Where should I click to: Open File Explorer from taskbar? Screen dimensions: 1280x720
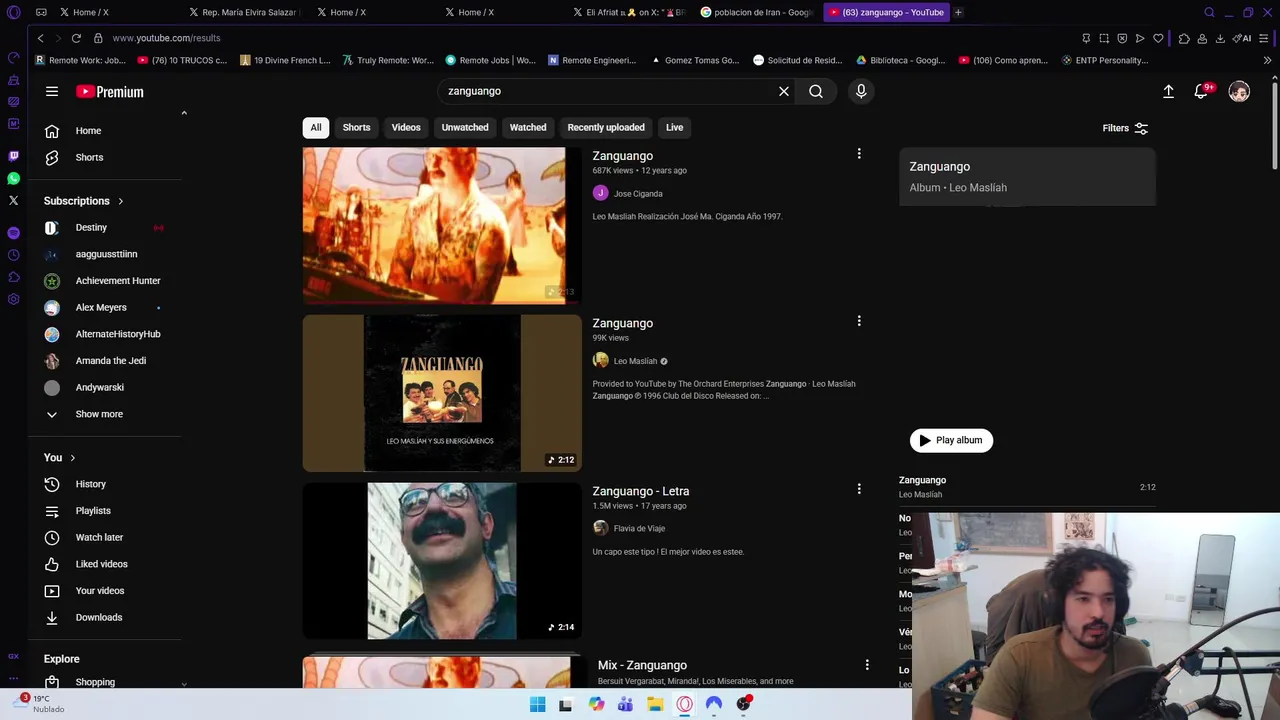tap(655, 704)
